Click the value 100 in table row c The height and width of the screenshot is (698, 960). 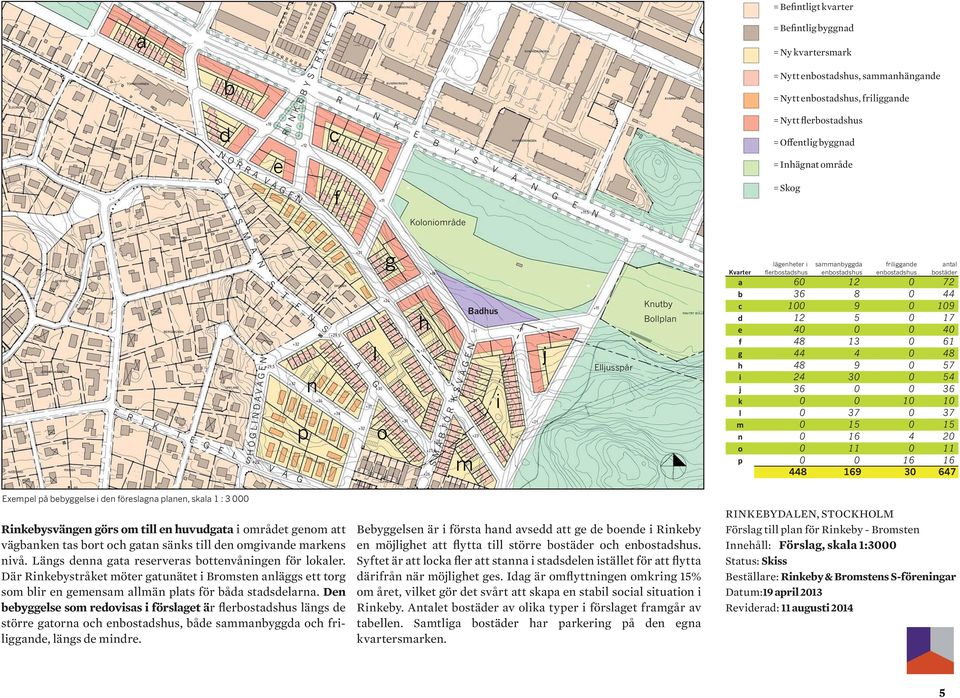pyautogui.click(x=797, y=305)
